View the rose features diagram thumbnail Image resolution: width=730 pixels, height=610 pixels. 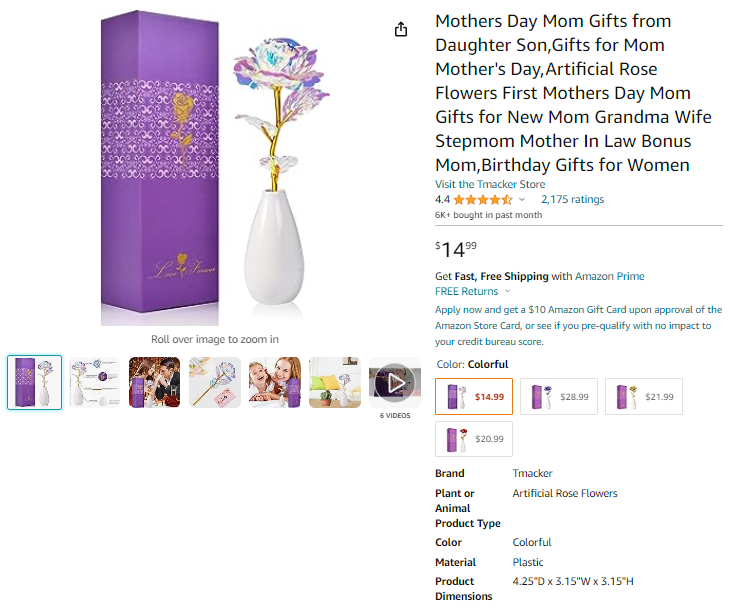click(x=95, y=383)
